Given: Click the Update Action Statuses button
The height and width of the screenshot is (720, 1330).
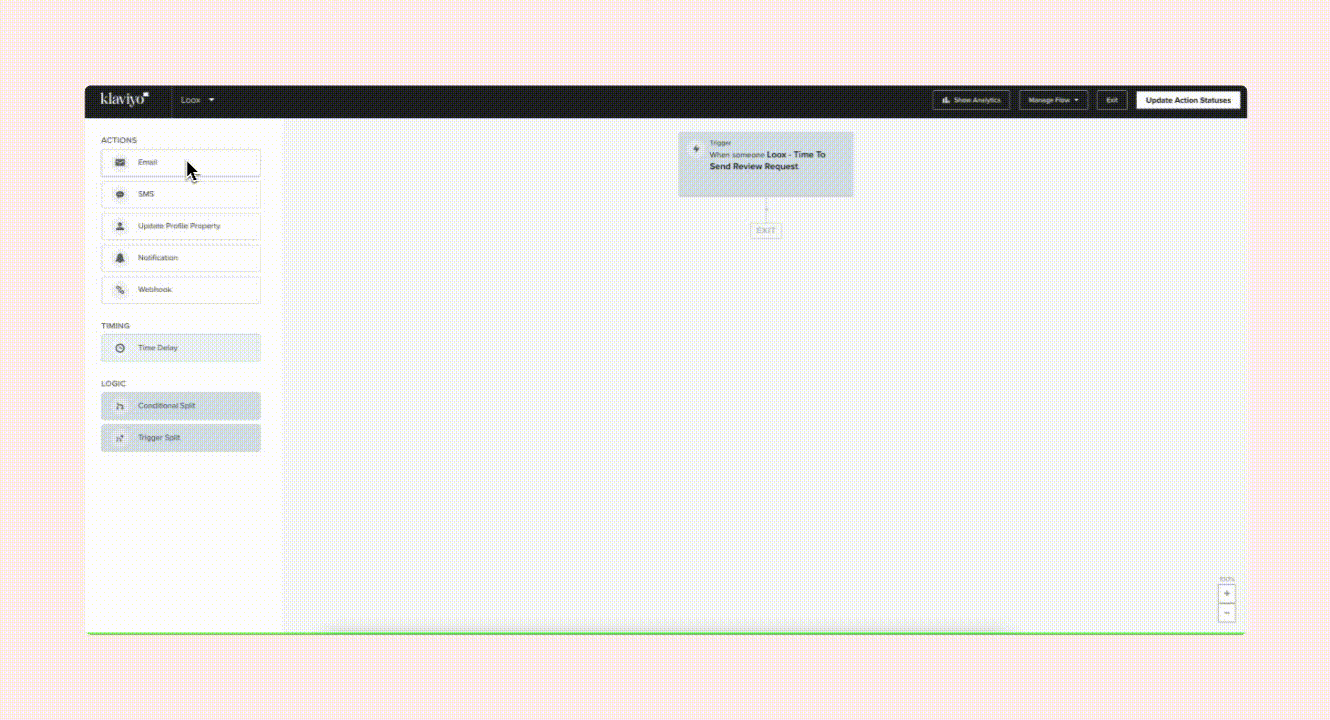Looking at the screenshot, I should [1188, 100].
